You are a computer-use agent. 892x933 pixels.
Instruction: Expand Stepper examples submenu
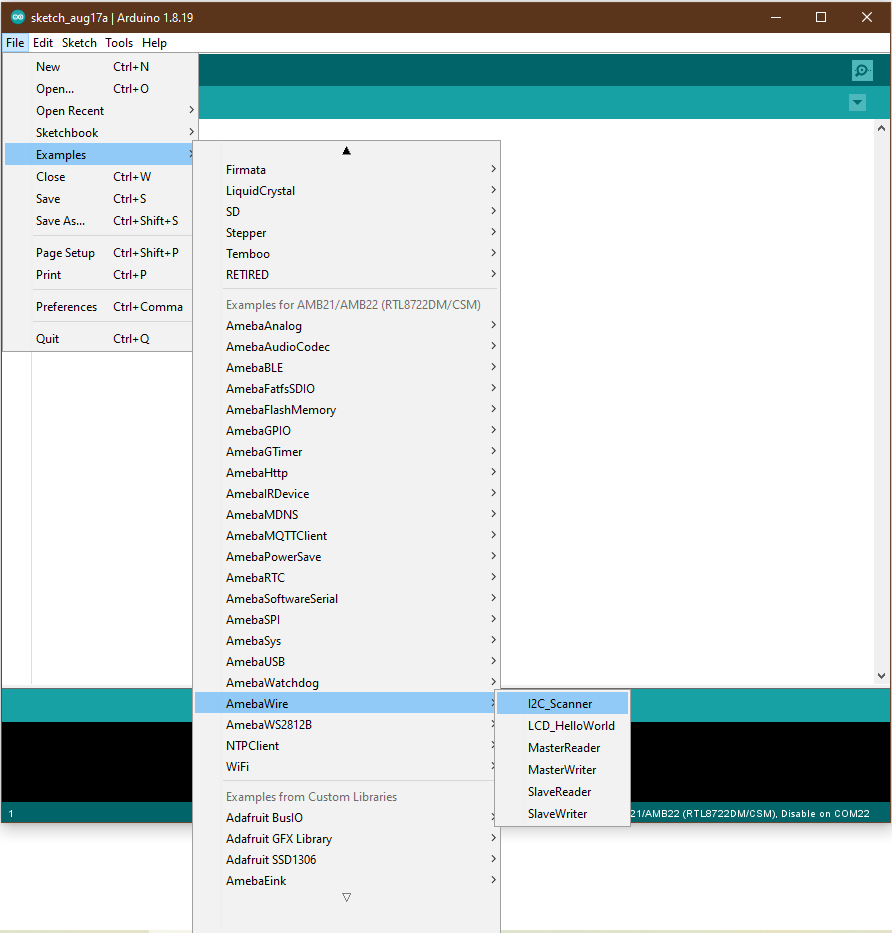(347, 233)
